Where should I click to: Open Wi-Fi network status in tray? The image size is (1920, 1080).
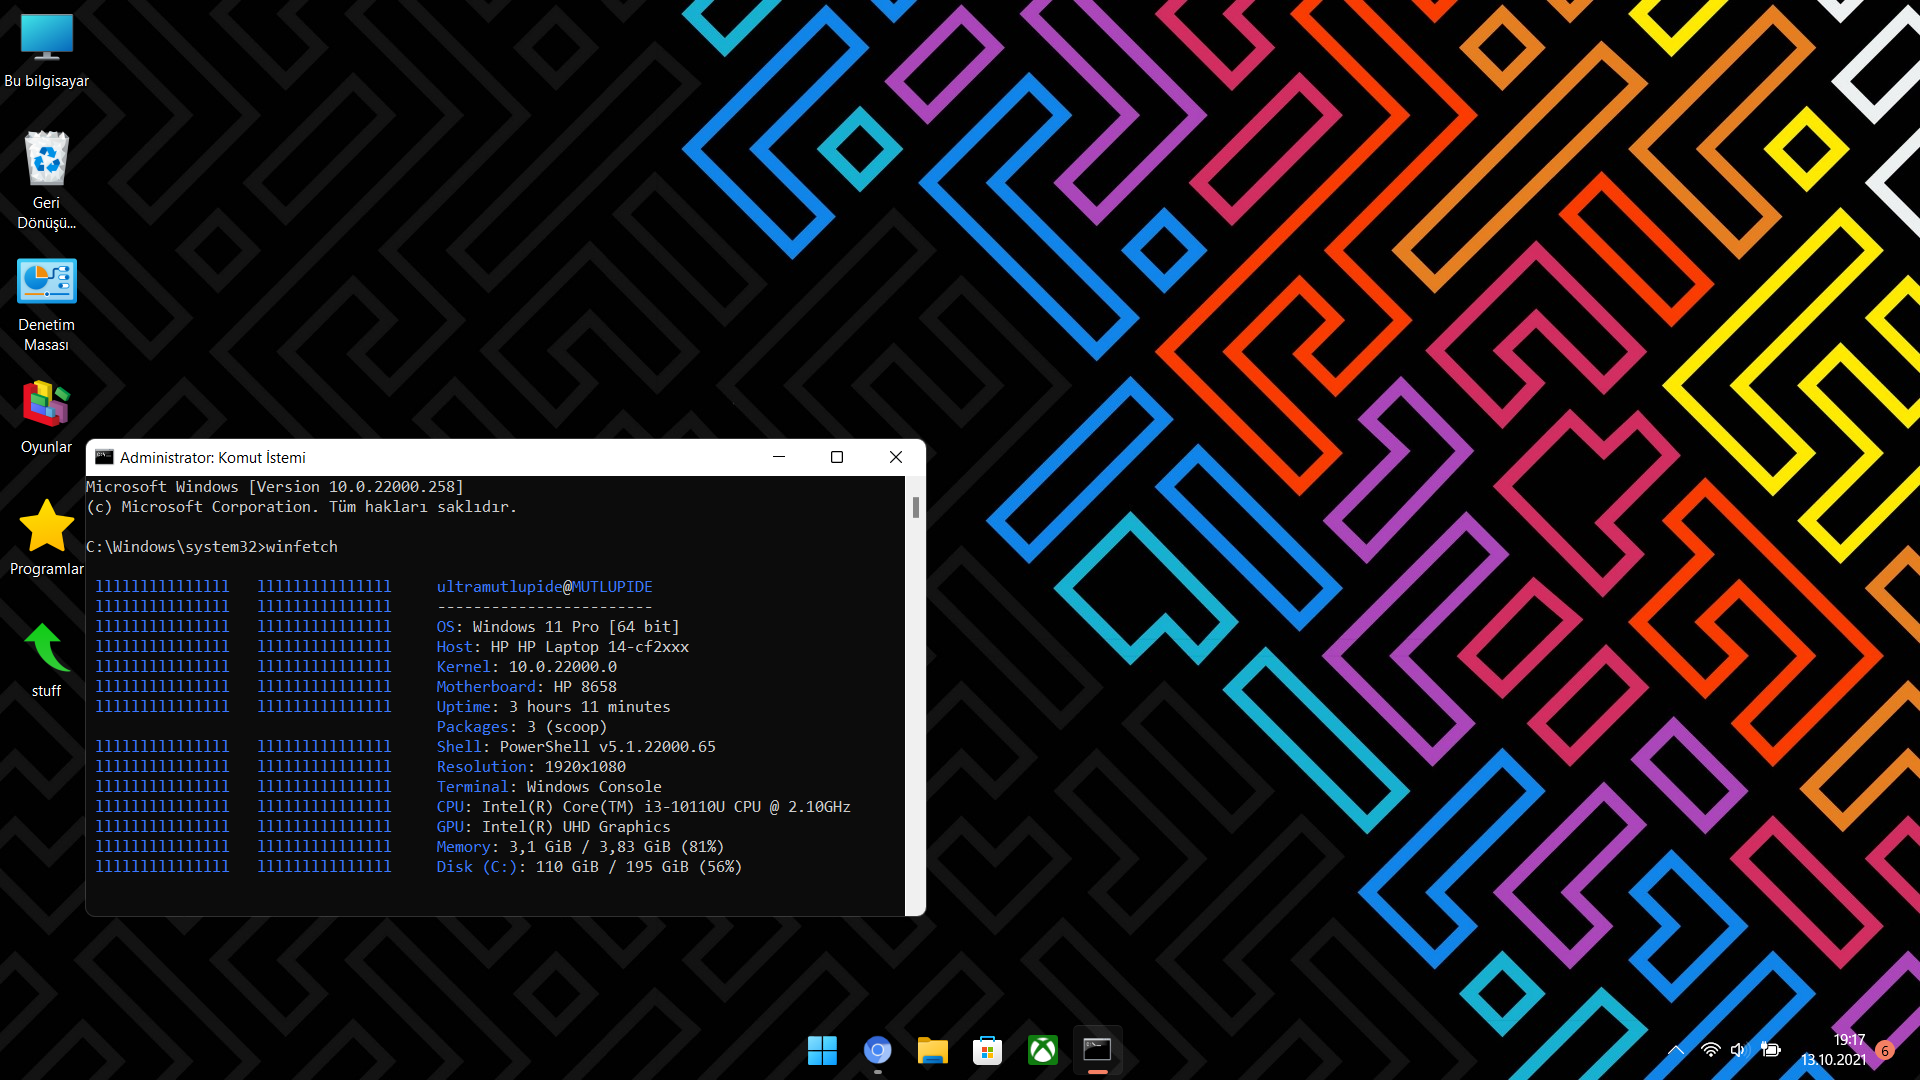(x=1710, y=1050)
